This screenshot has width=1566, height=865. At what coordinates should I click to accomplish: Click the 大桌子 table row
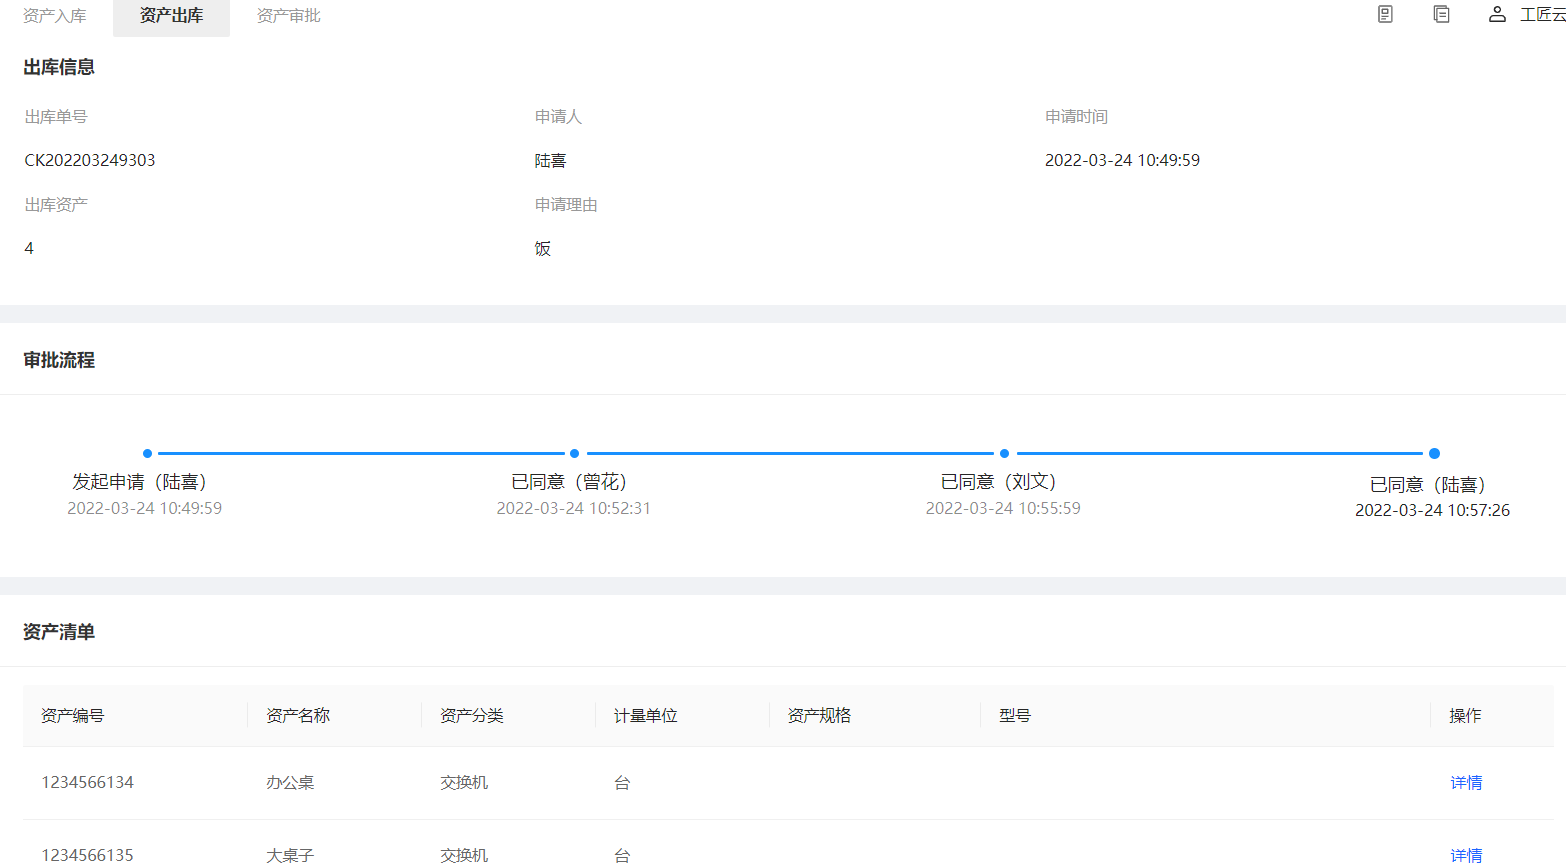[x=288, y=855]
